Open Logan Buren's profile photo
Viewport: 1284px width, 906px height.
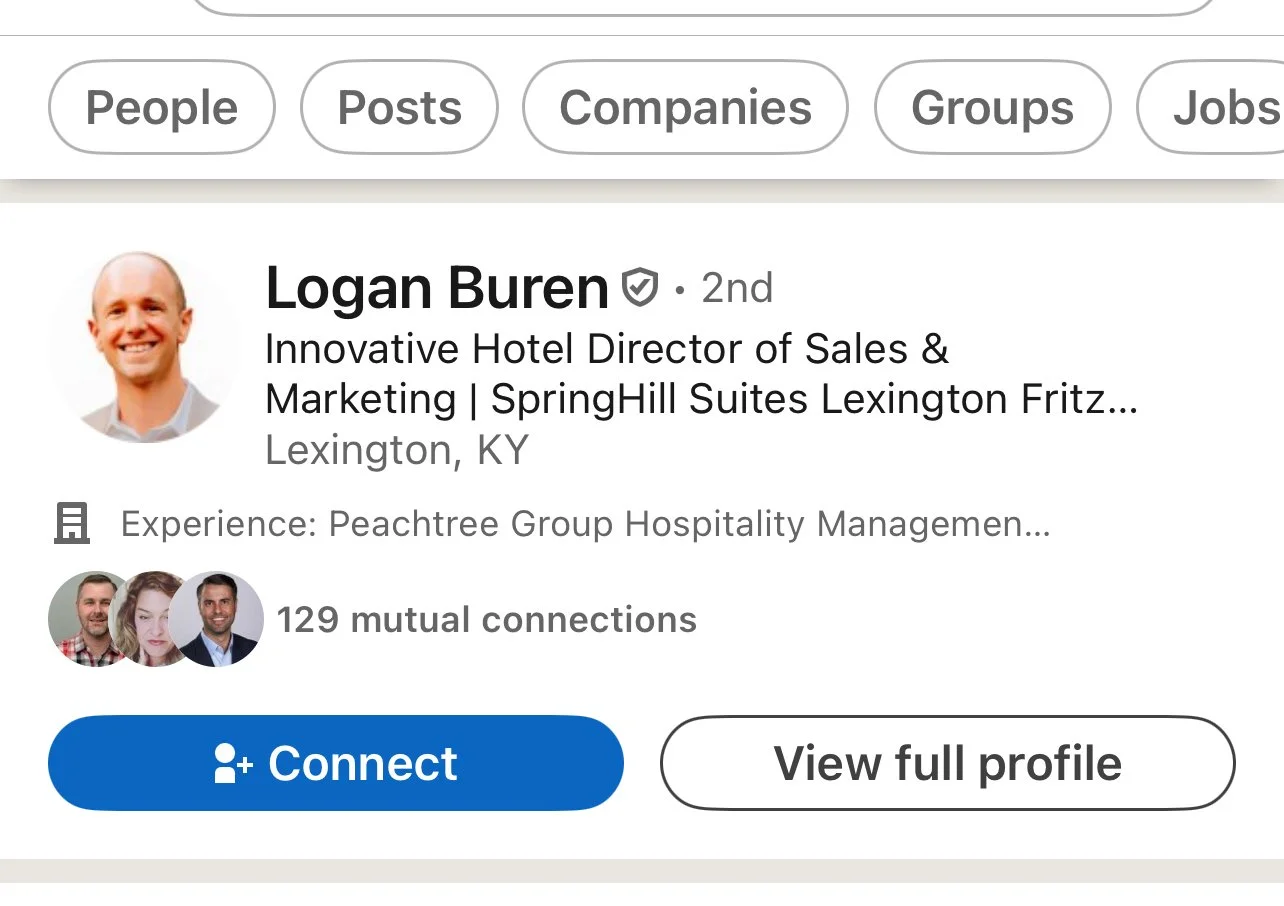tap(143, 346)
